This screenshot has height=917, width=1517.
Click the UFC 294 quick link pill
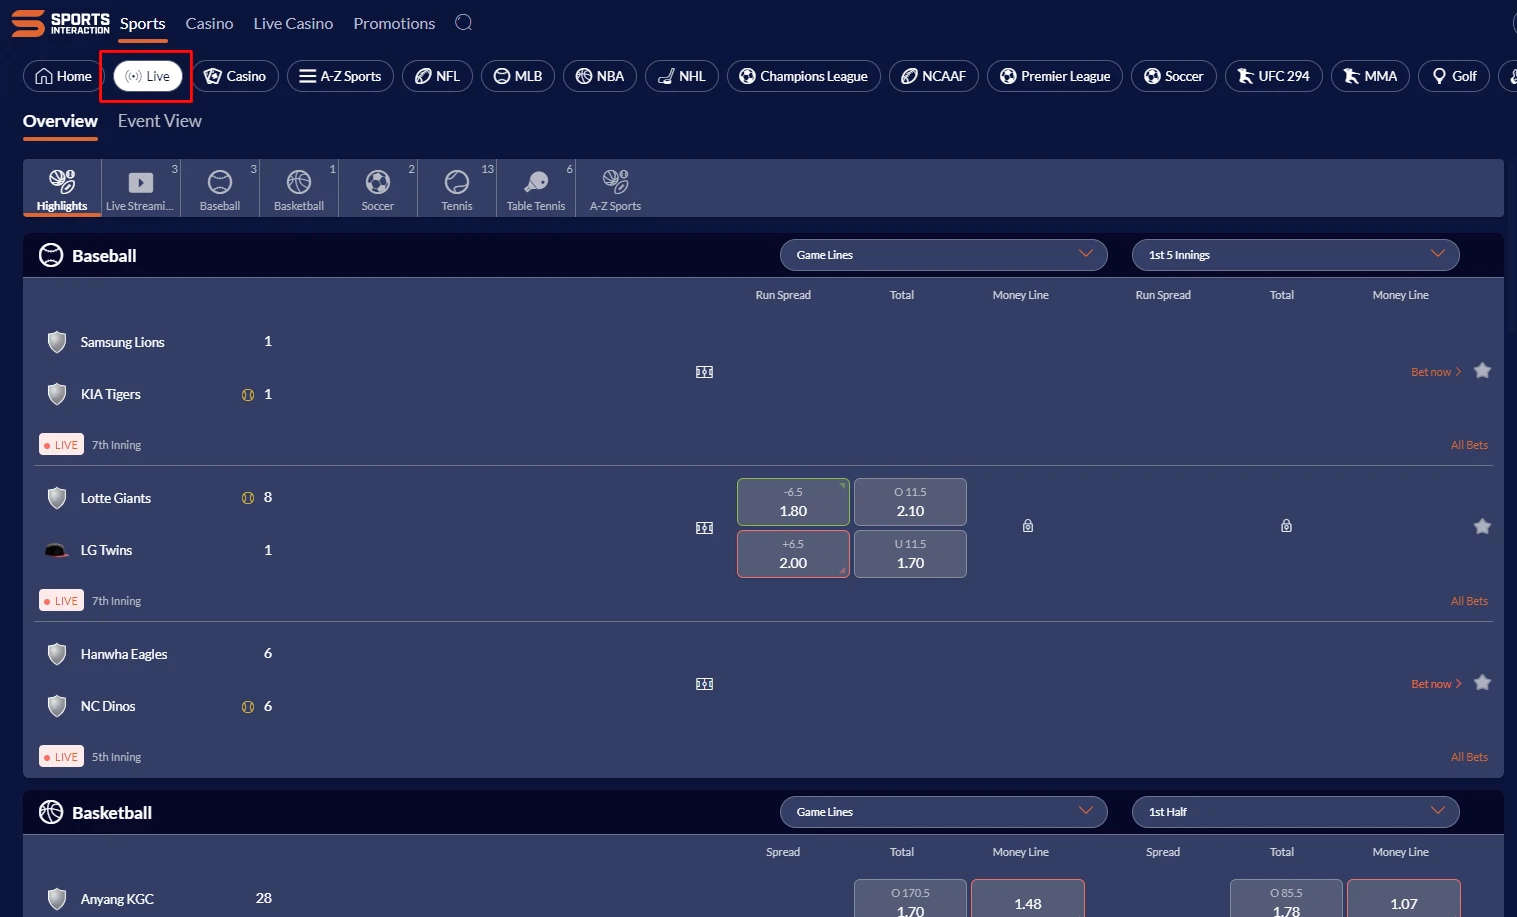pyautogui.click(x=1273, y=76)
